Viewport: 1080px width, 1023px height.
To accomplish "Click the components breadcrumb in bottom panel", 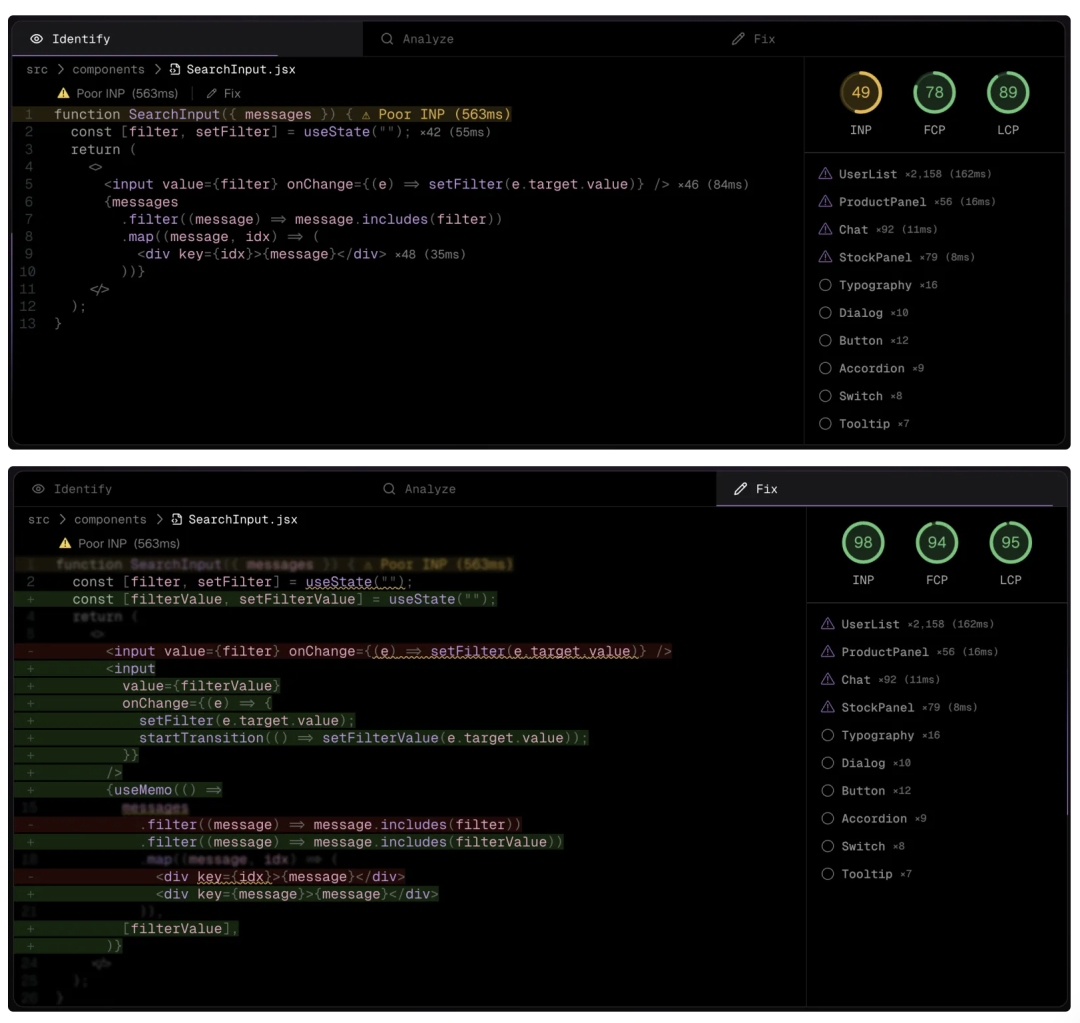I will (x=110, y=519).
